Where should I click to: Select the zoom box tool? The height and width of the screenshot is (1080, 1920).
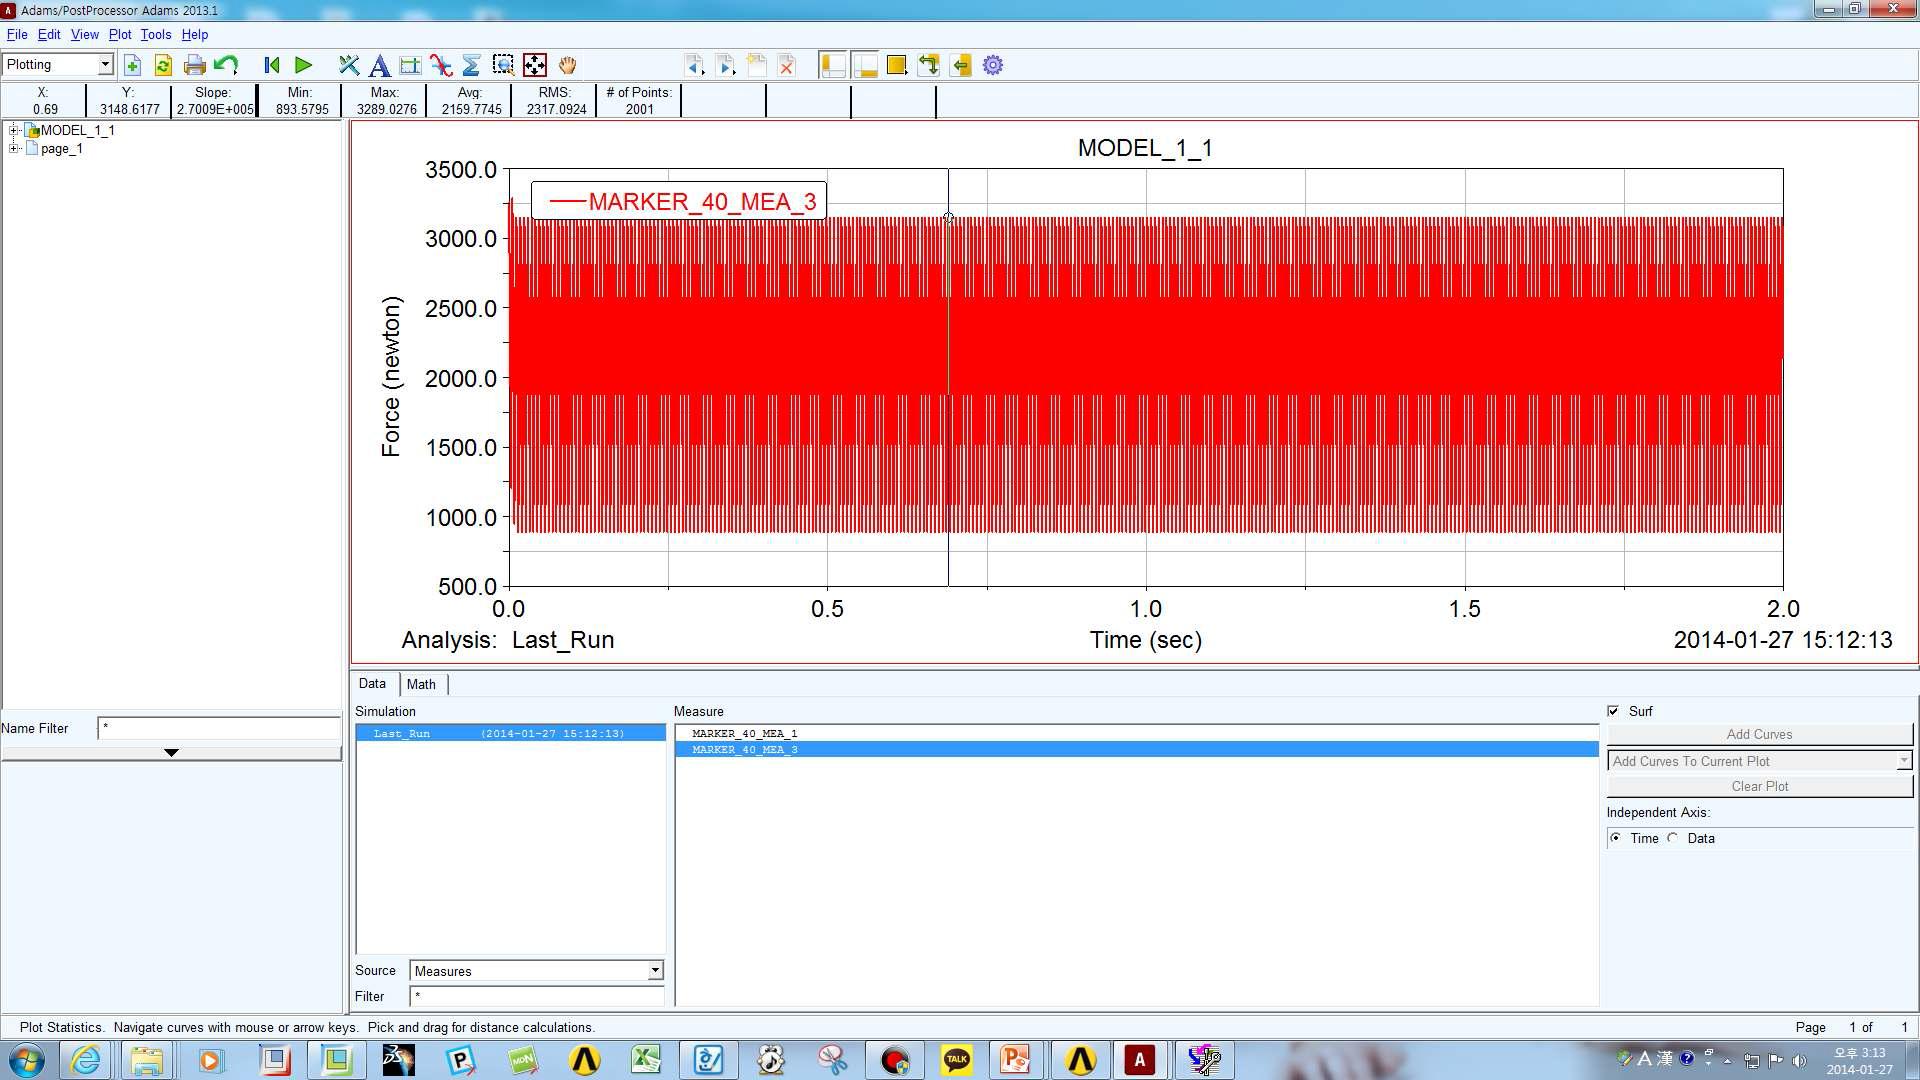click(503, 66)
